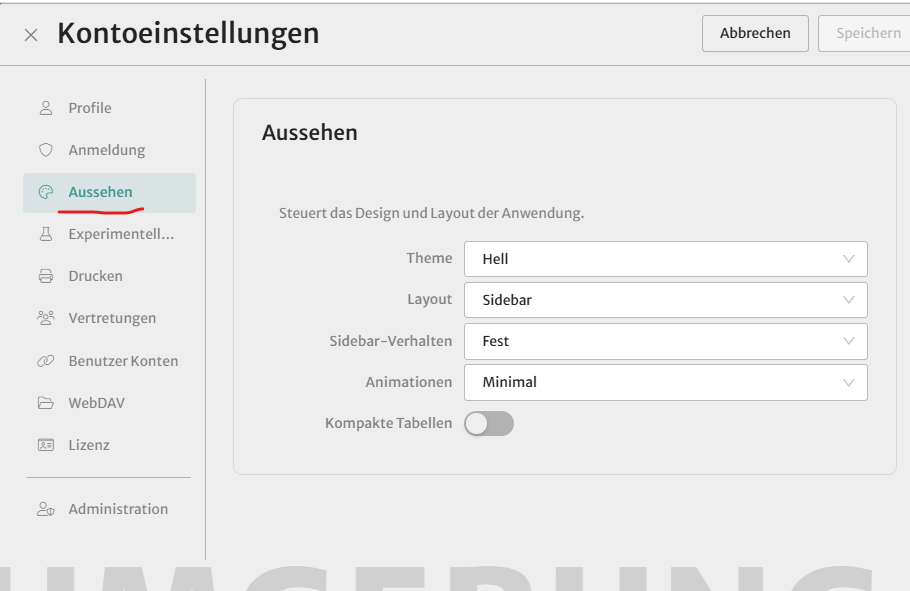
Task: Click the chevron arrow of the Animationen field
Action: pyautogui.click(x=848, y=383)
